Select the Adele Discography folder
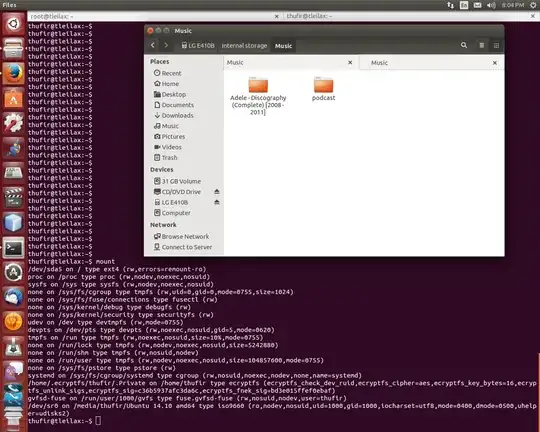Screen dimensions: 540x432 tap(258, 96)
